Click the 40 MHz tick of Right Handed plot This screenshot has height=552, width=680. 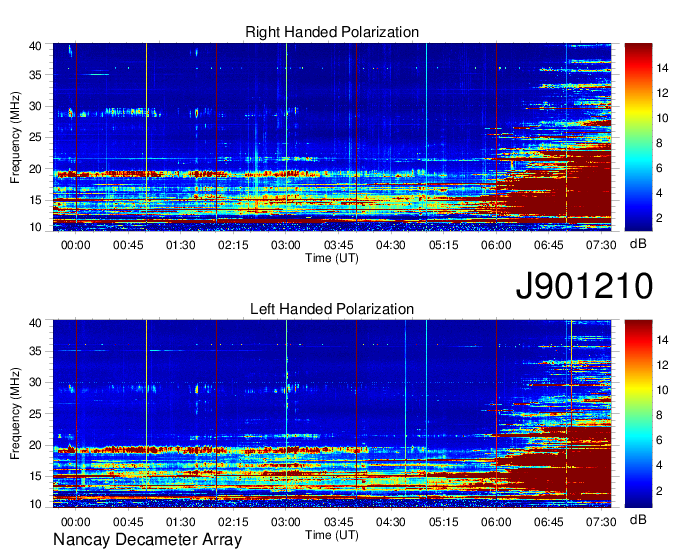pyautogui.click(x=35, y=46)
